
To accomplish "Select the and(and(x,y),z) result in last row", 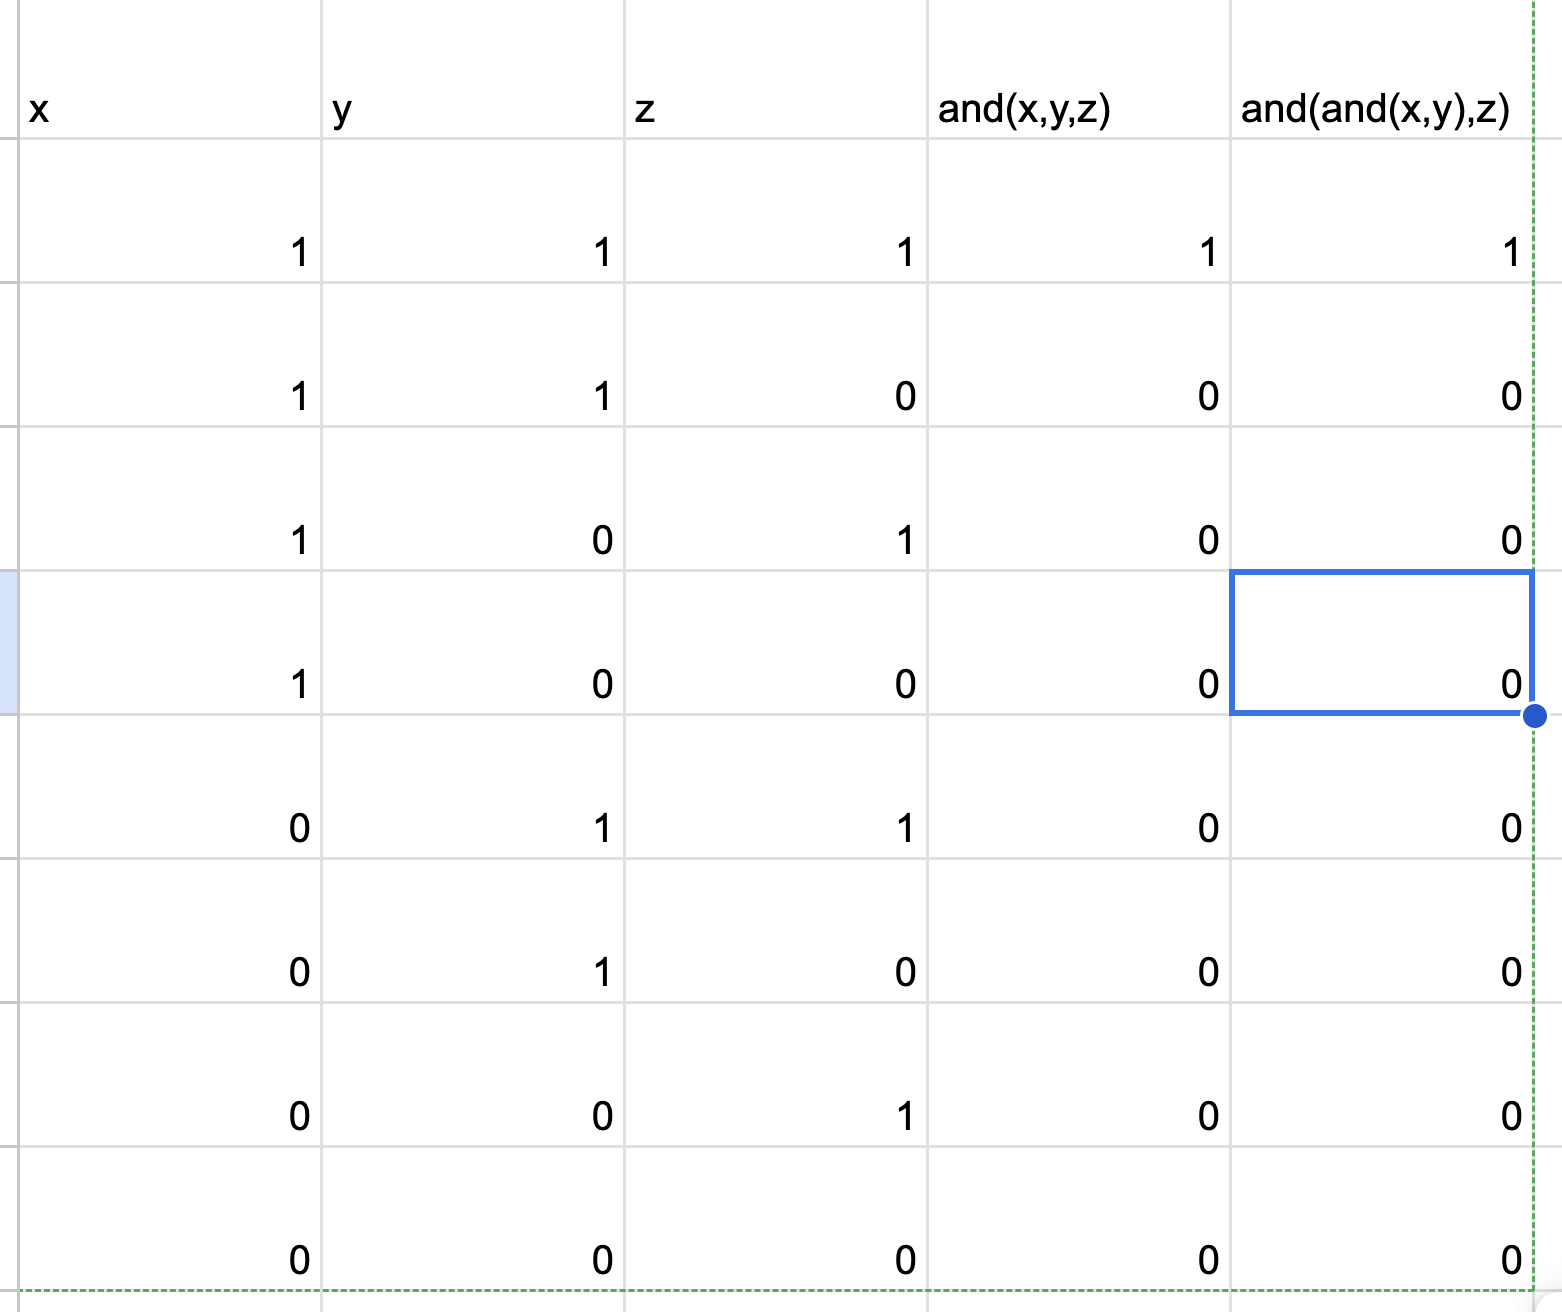I will tap(1382, 1219).
